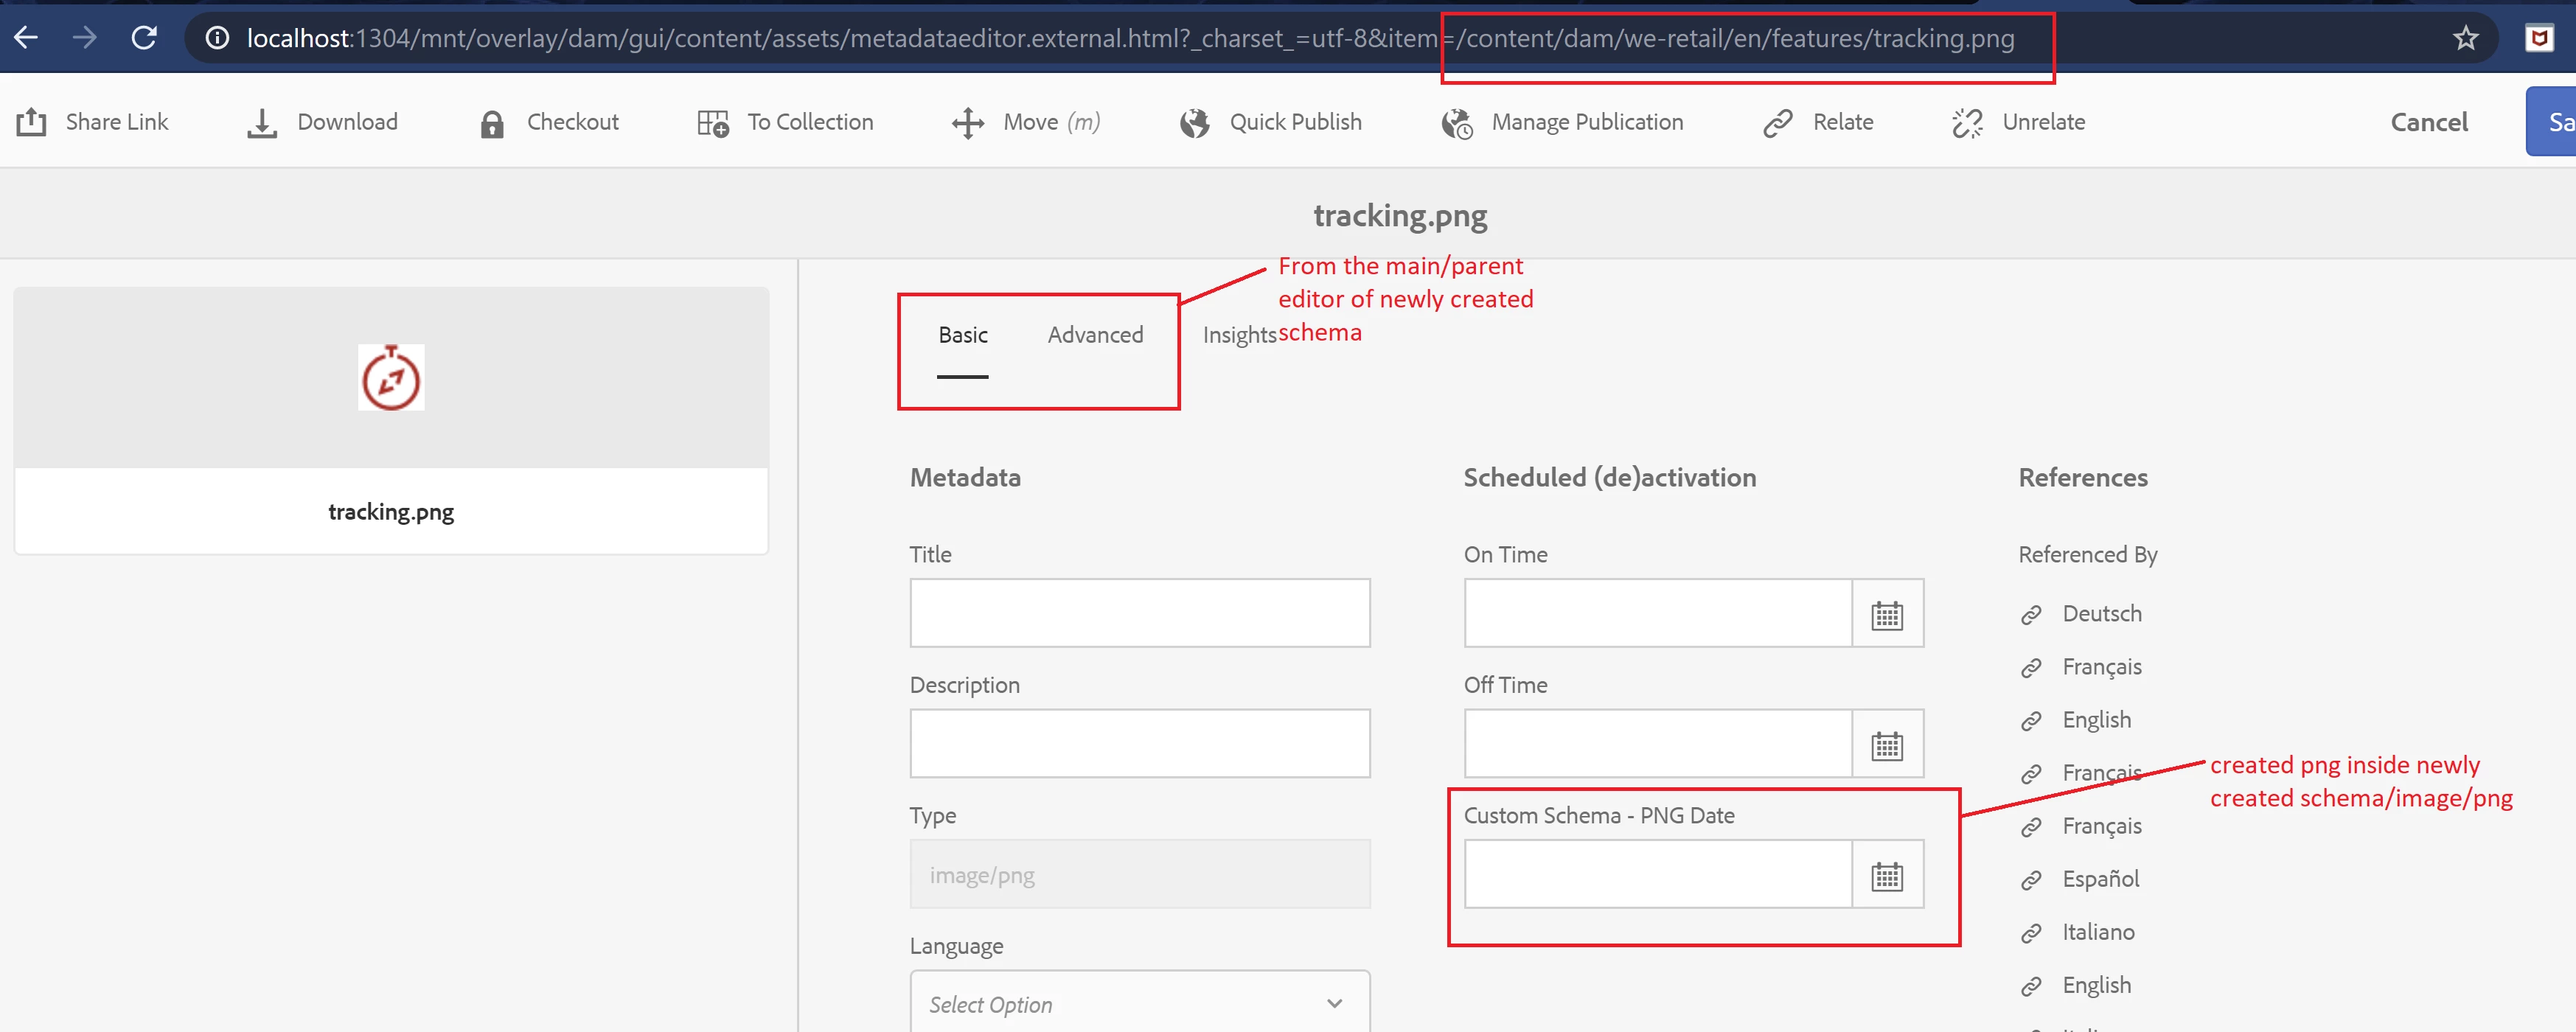Click the Manage Publication icon

point(1457,123)
